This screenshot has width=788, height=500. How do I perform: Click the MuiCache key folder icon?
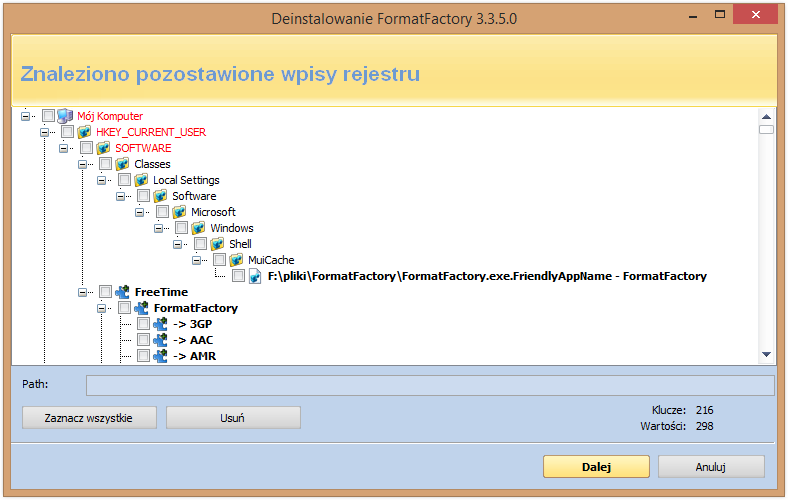click(237, 260)
